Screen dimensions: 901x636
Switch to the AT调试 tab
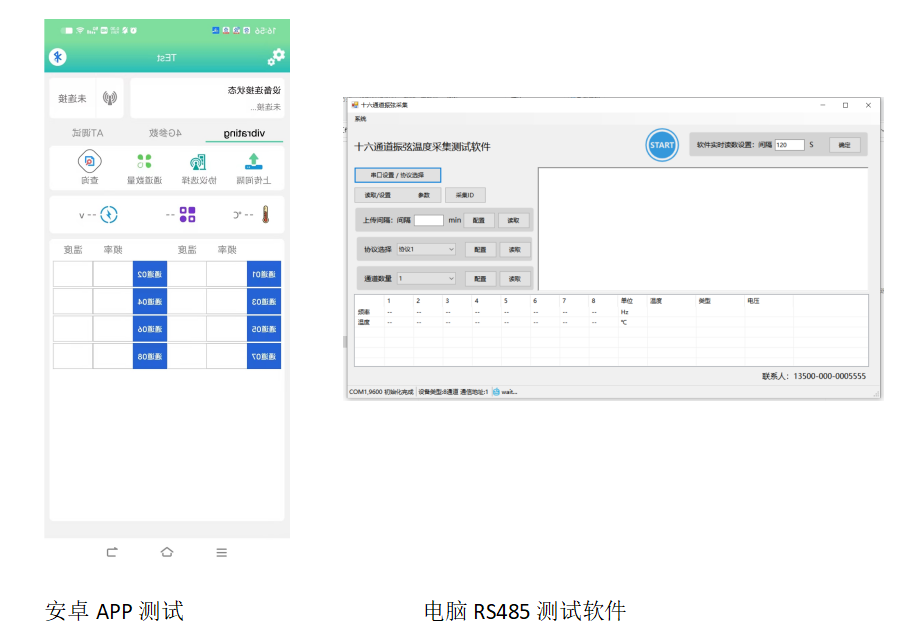[x=88, y=133]
